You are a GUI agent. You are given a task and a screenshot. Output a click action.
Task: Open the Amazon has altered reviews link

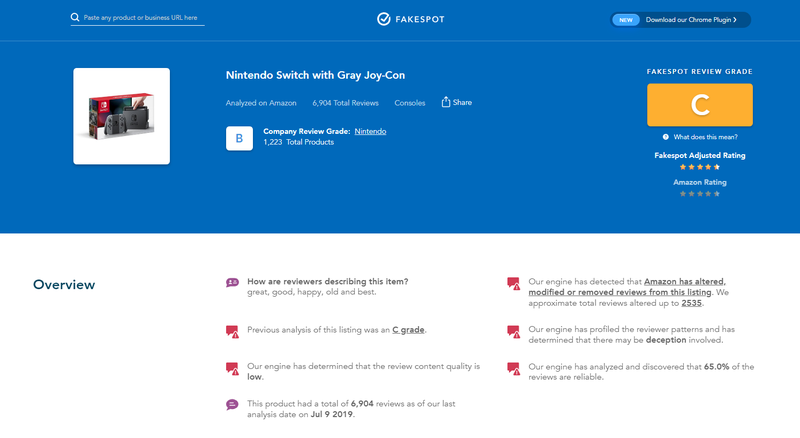pos(627,287)
